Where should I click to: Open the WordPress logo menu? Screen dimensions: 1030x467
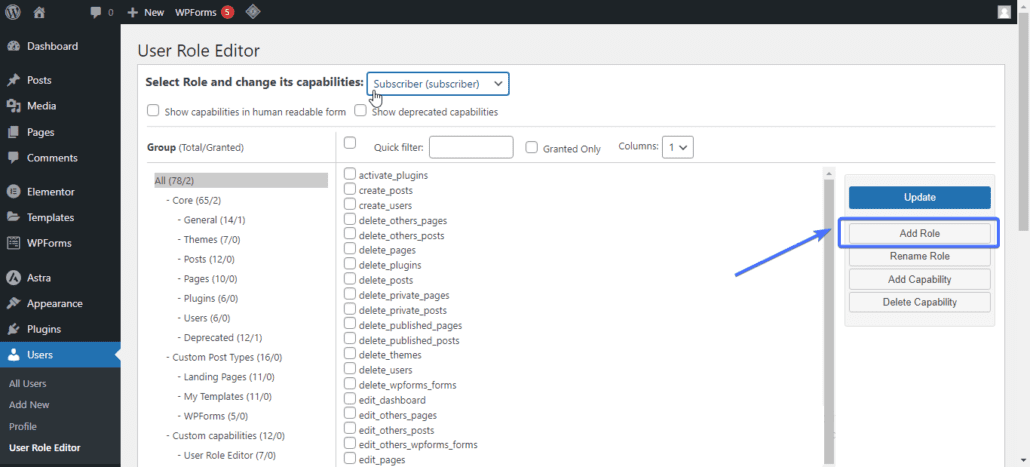(12, 12)
